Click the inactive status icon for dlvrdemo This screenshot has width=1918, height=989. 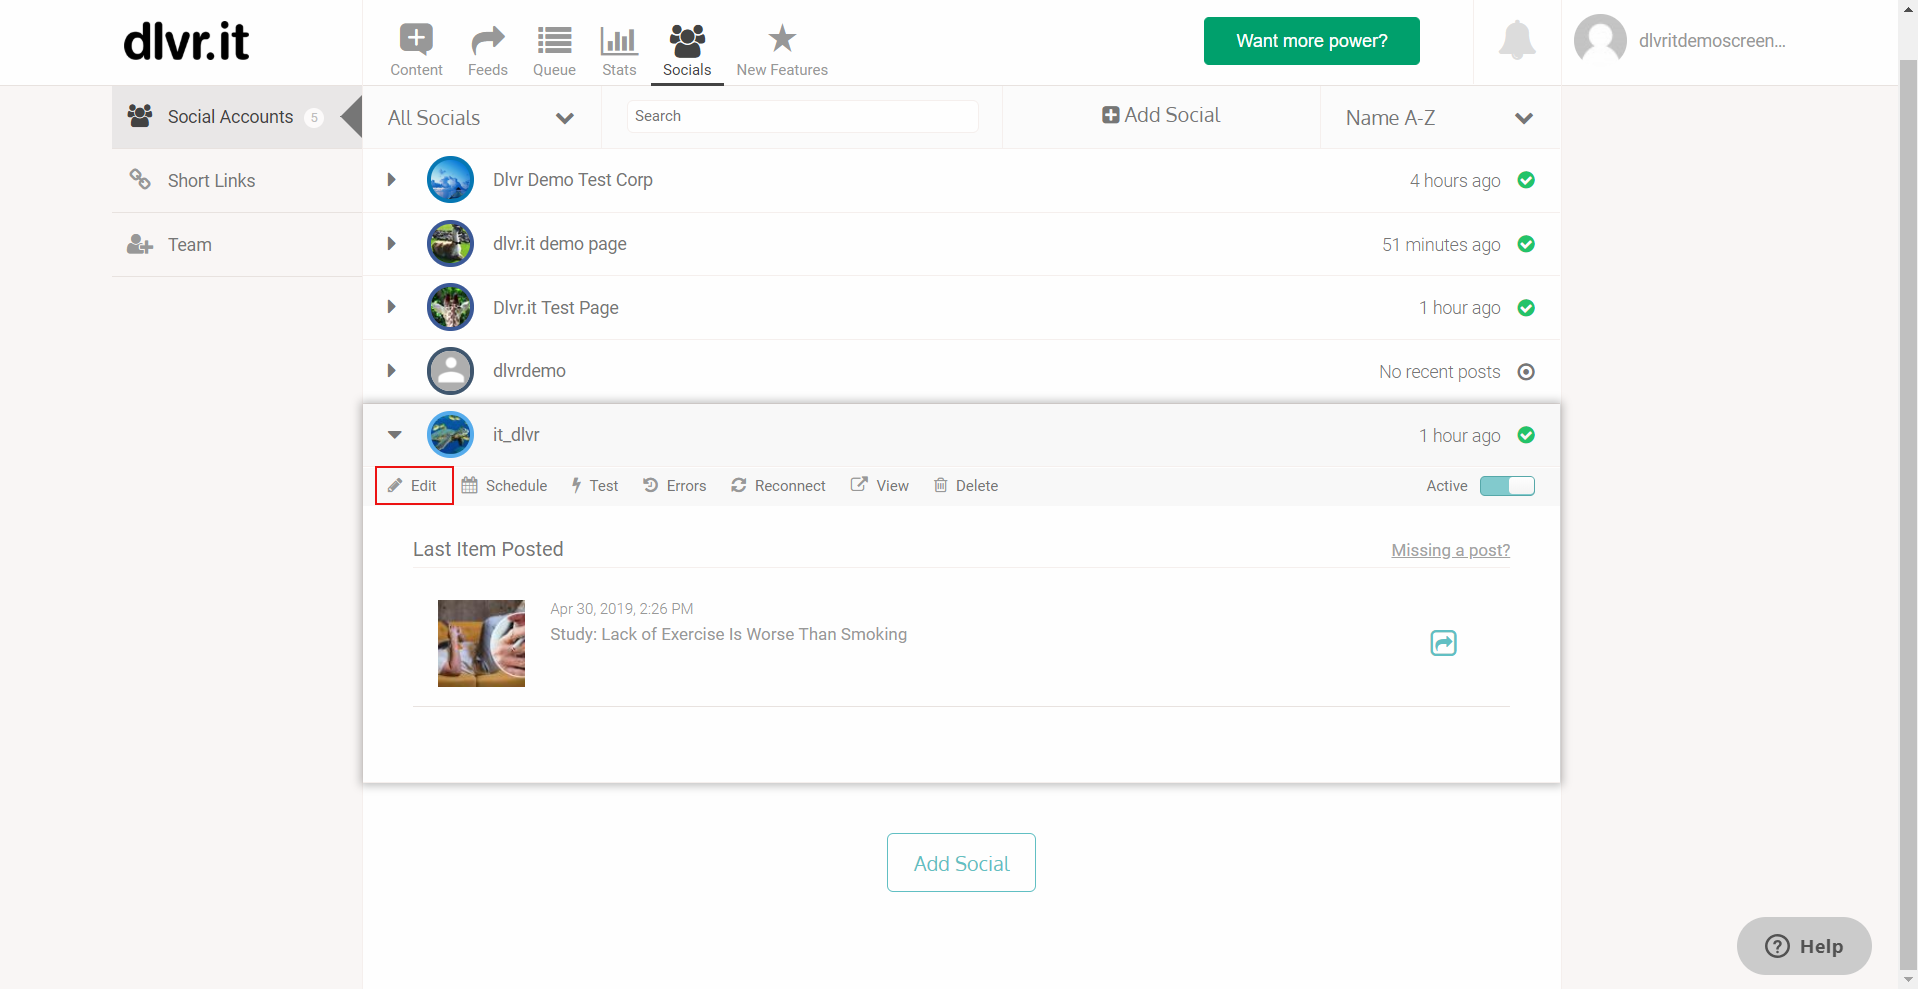(1526, 372)
